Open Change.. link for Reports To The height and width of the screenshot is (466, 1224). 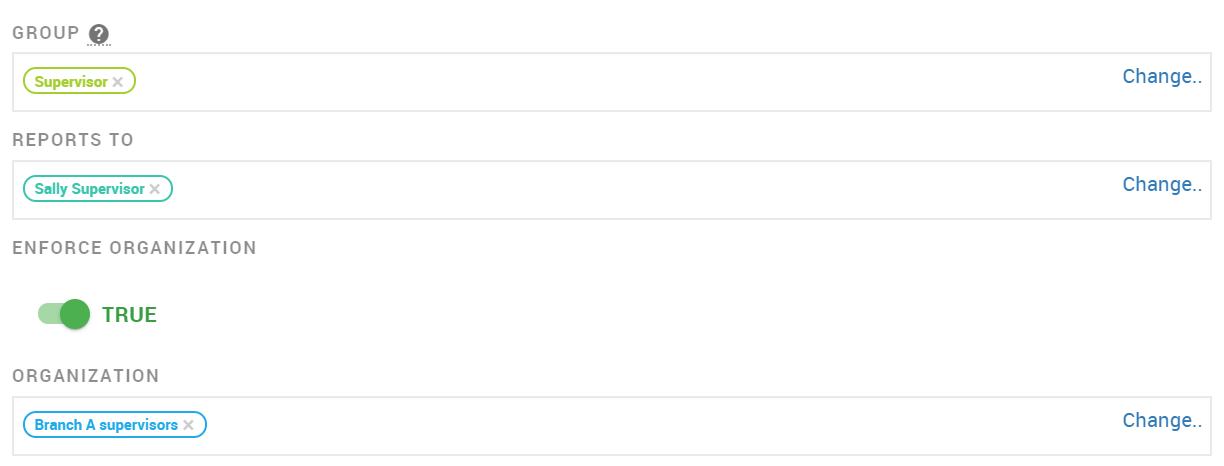point(1162,184)
